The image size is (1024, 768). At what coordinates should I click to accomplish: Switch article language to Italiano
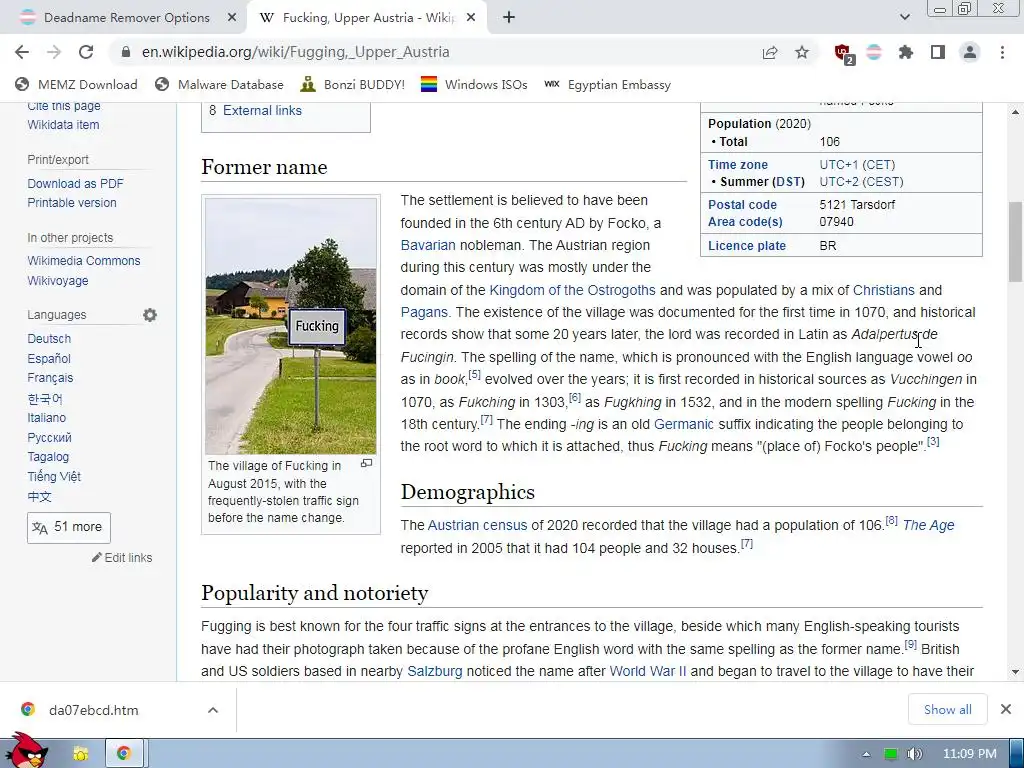[x=46, y=418]
